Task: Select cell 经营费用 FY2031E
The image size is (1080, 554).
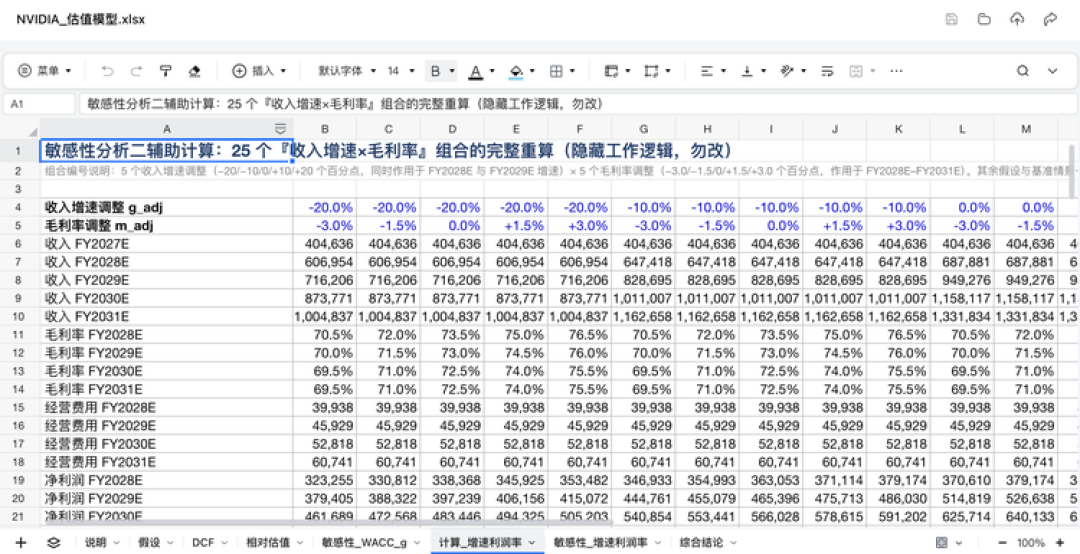Action: click(x=167, y=462)
